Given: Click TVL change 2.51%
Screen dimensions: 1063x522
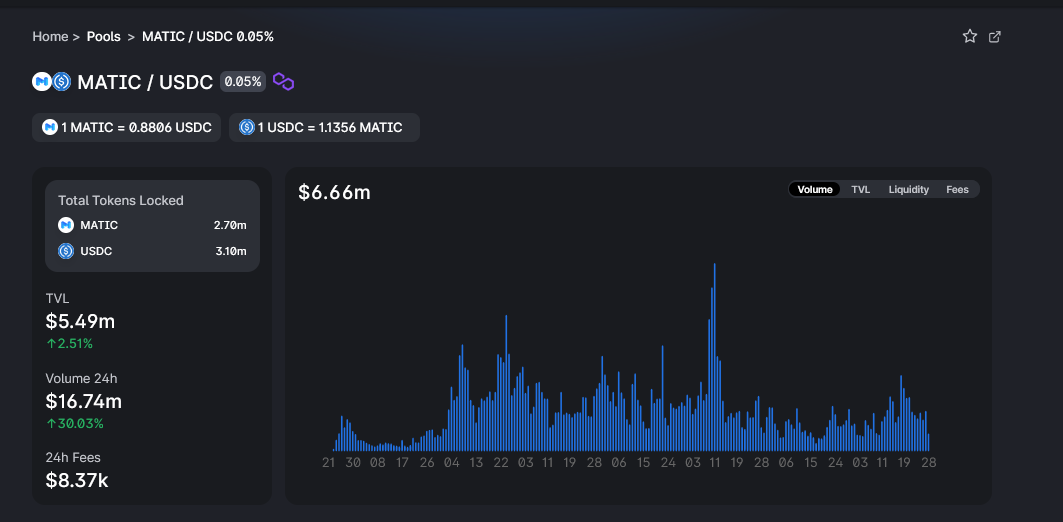Looking at the screenshot, I should 69,344.
